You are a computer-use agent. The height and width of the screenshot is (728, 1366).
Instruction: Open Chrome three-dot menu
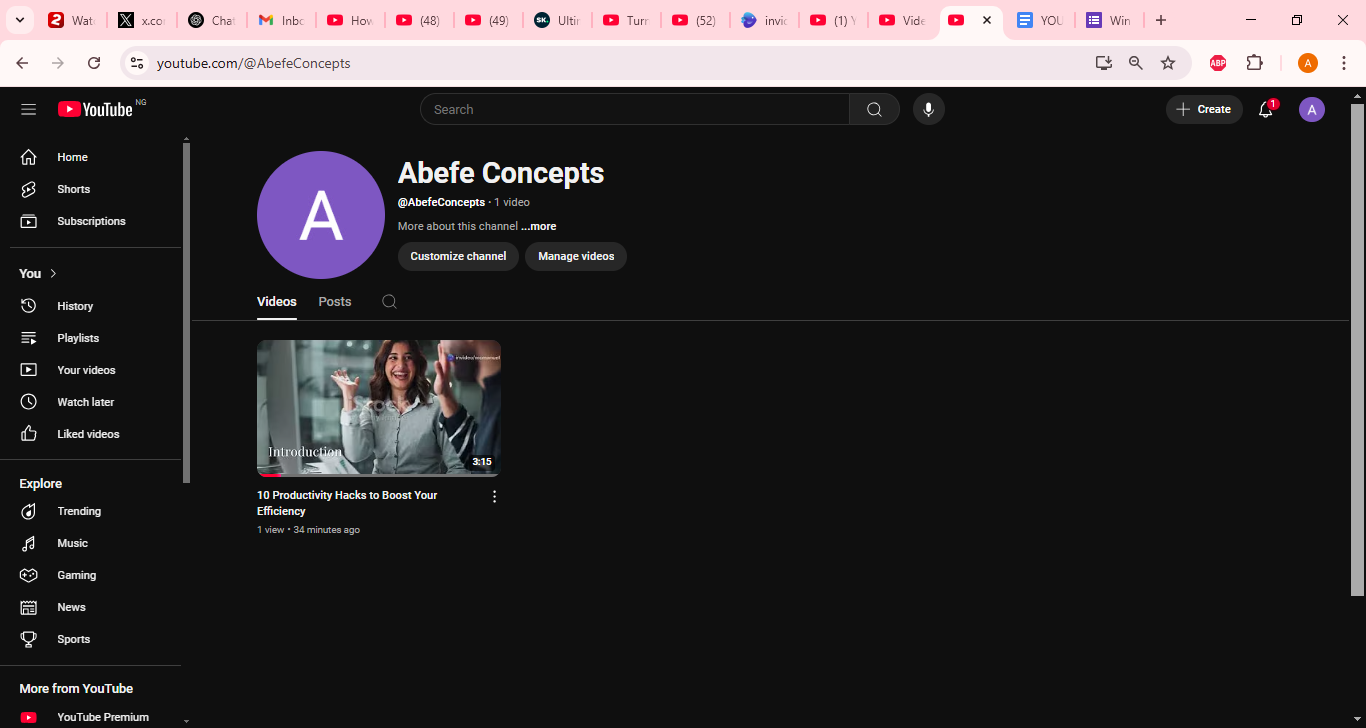[1344, 63]
